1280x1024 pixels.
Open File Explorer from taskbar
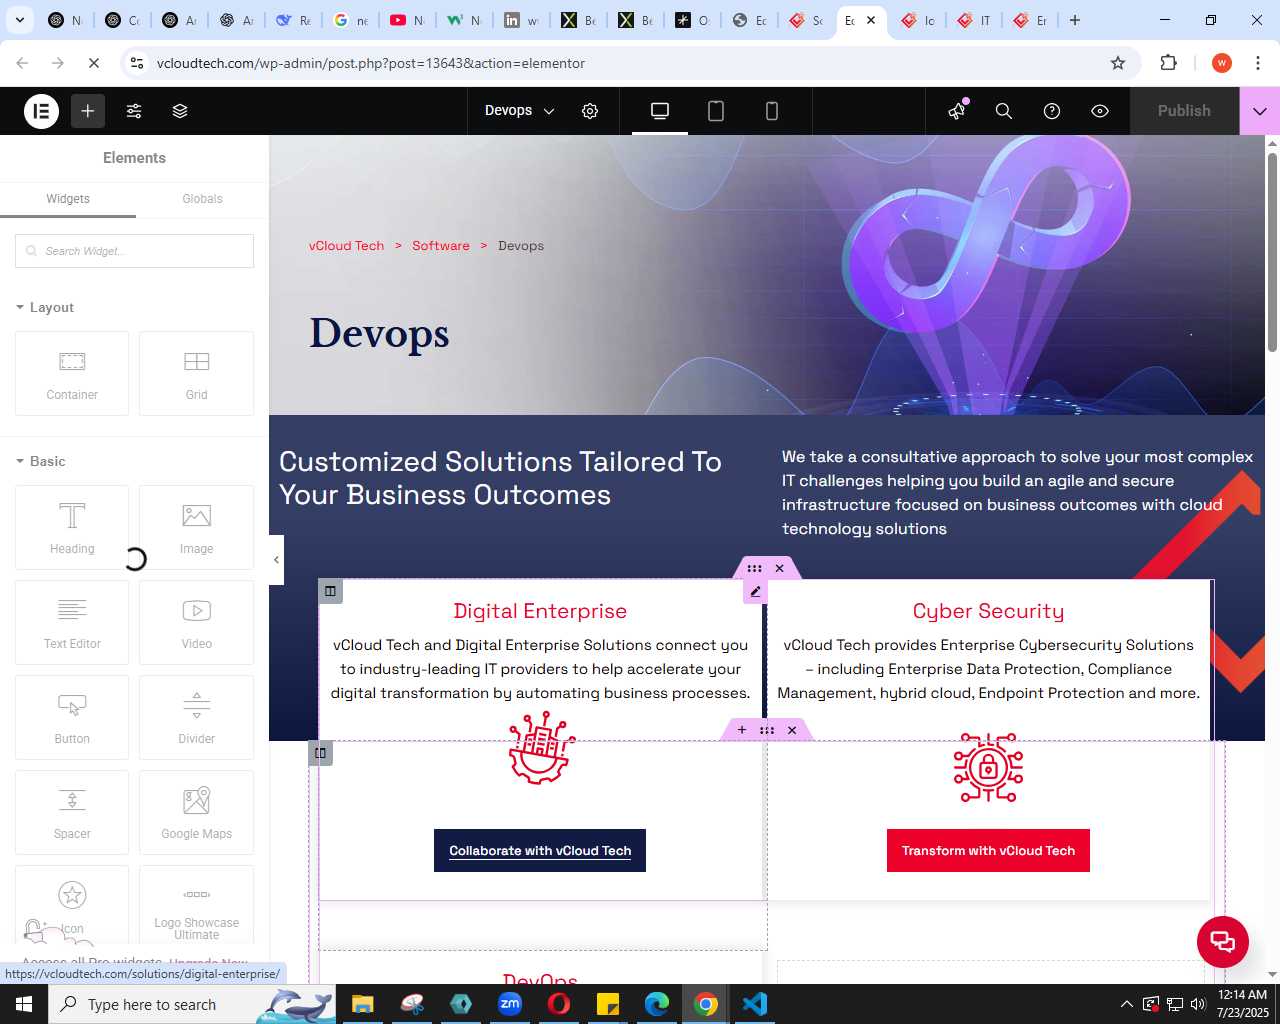362,1004
